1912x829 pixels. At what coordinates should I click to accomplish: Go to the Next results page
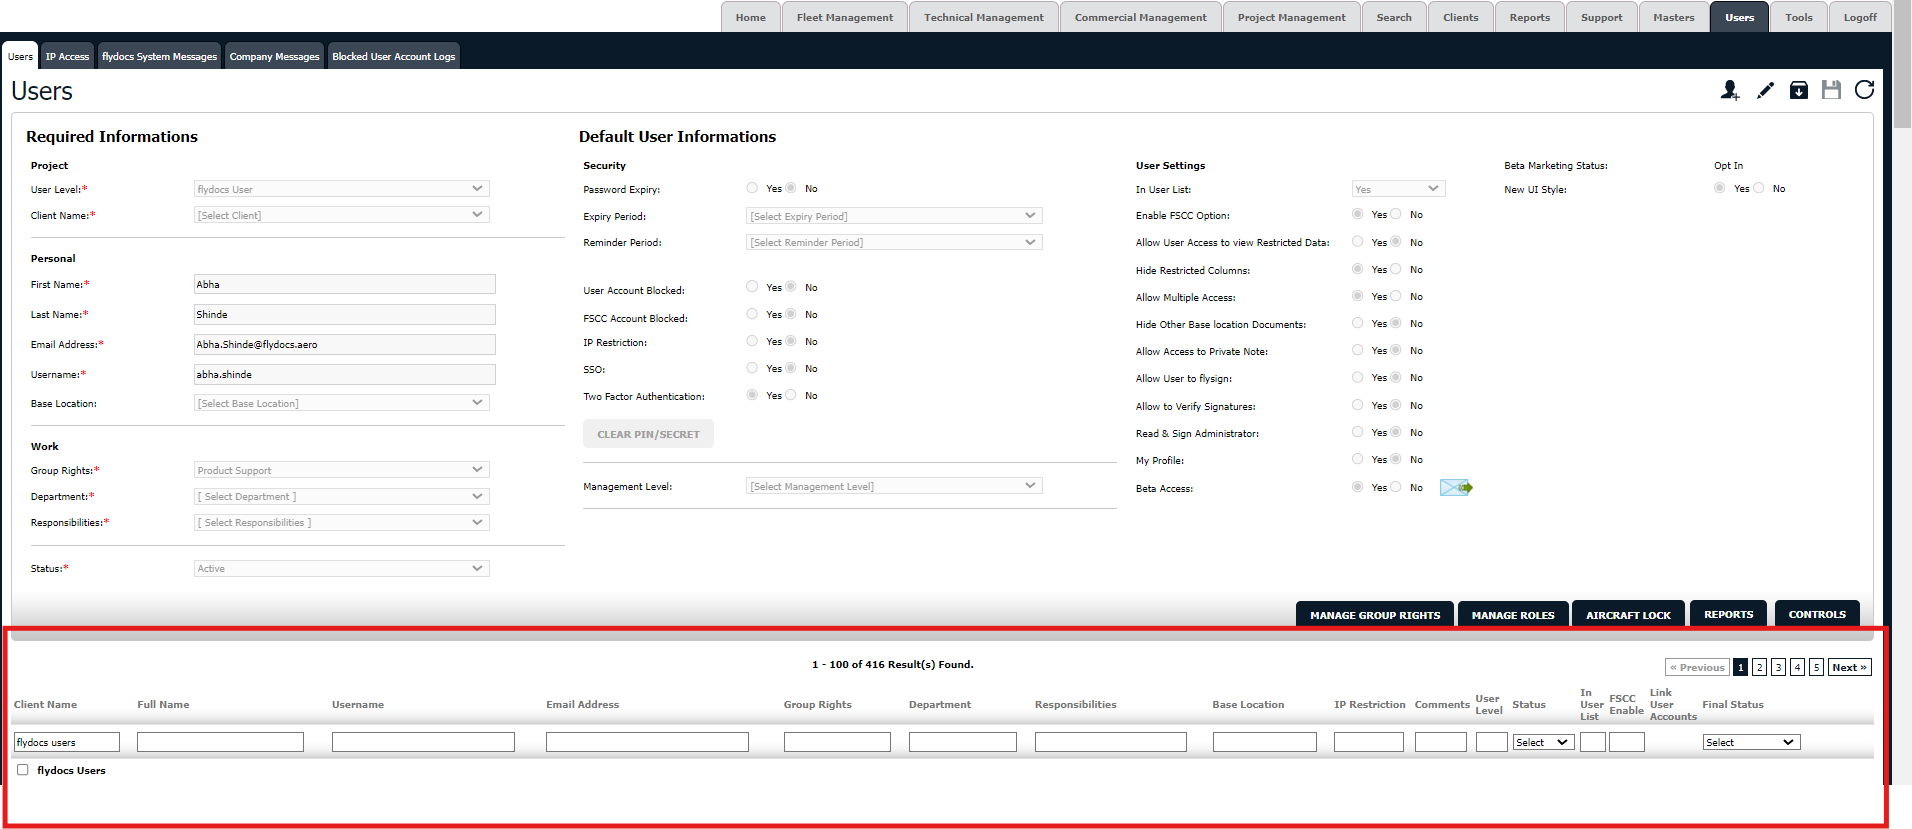point(1850,667)
